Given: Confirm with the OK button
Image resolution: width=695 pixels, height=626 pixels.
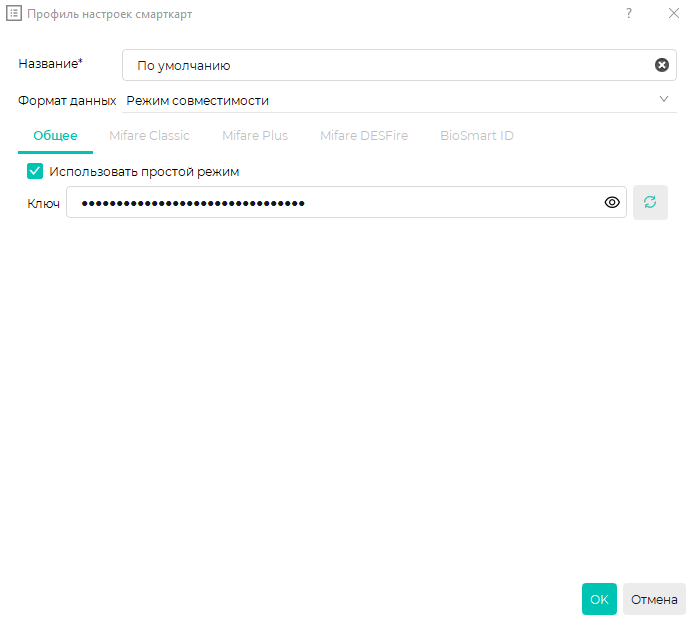Looking at the screenshot, I should tap(599, 599).
